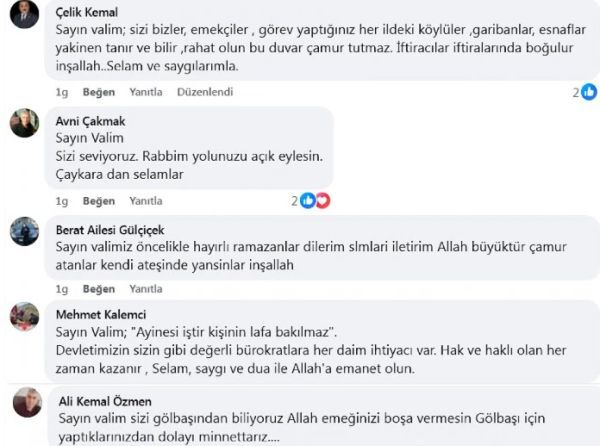Toggle Beğen on Çelik Kemal's comment
Image resolution: width=600 pixels, height=446 pixels.
pyautogui.click(x=99, y=92)
